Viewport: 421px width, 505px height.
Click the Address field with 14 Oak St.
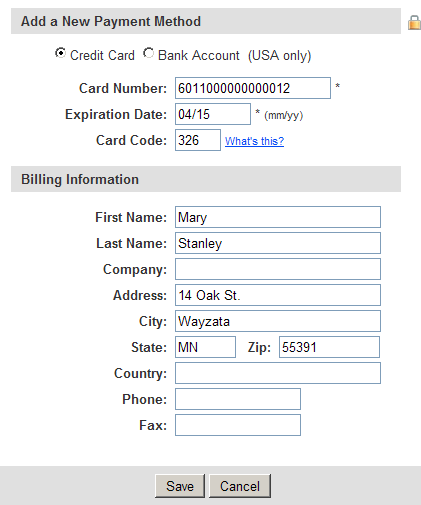tap(278, 295)
